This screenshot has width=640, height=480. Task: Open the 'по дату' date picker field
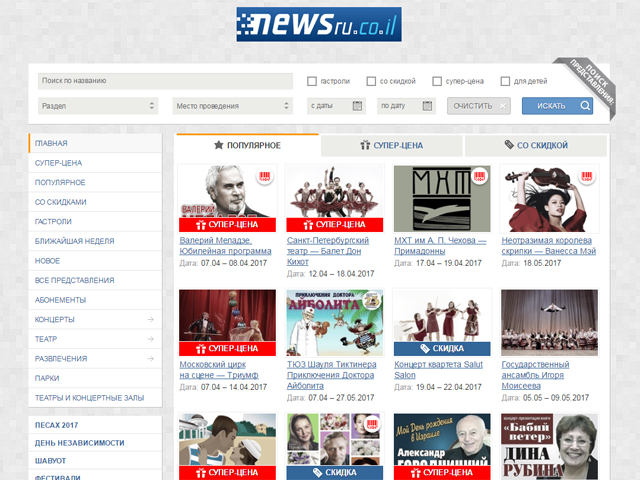coord(407,106)
